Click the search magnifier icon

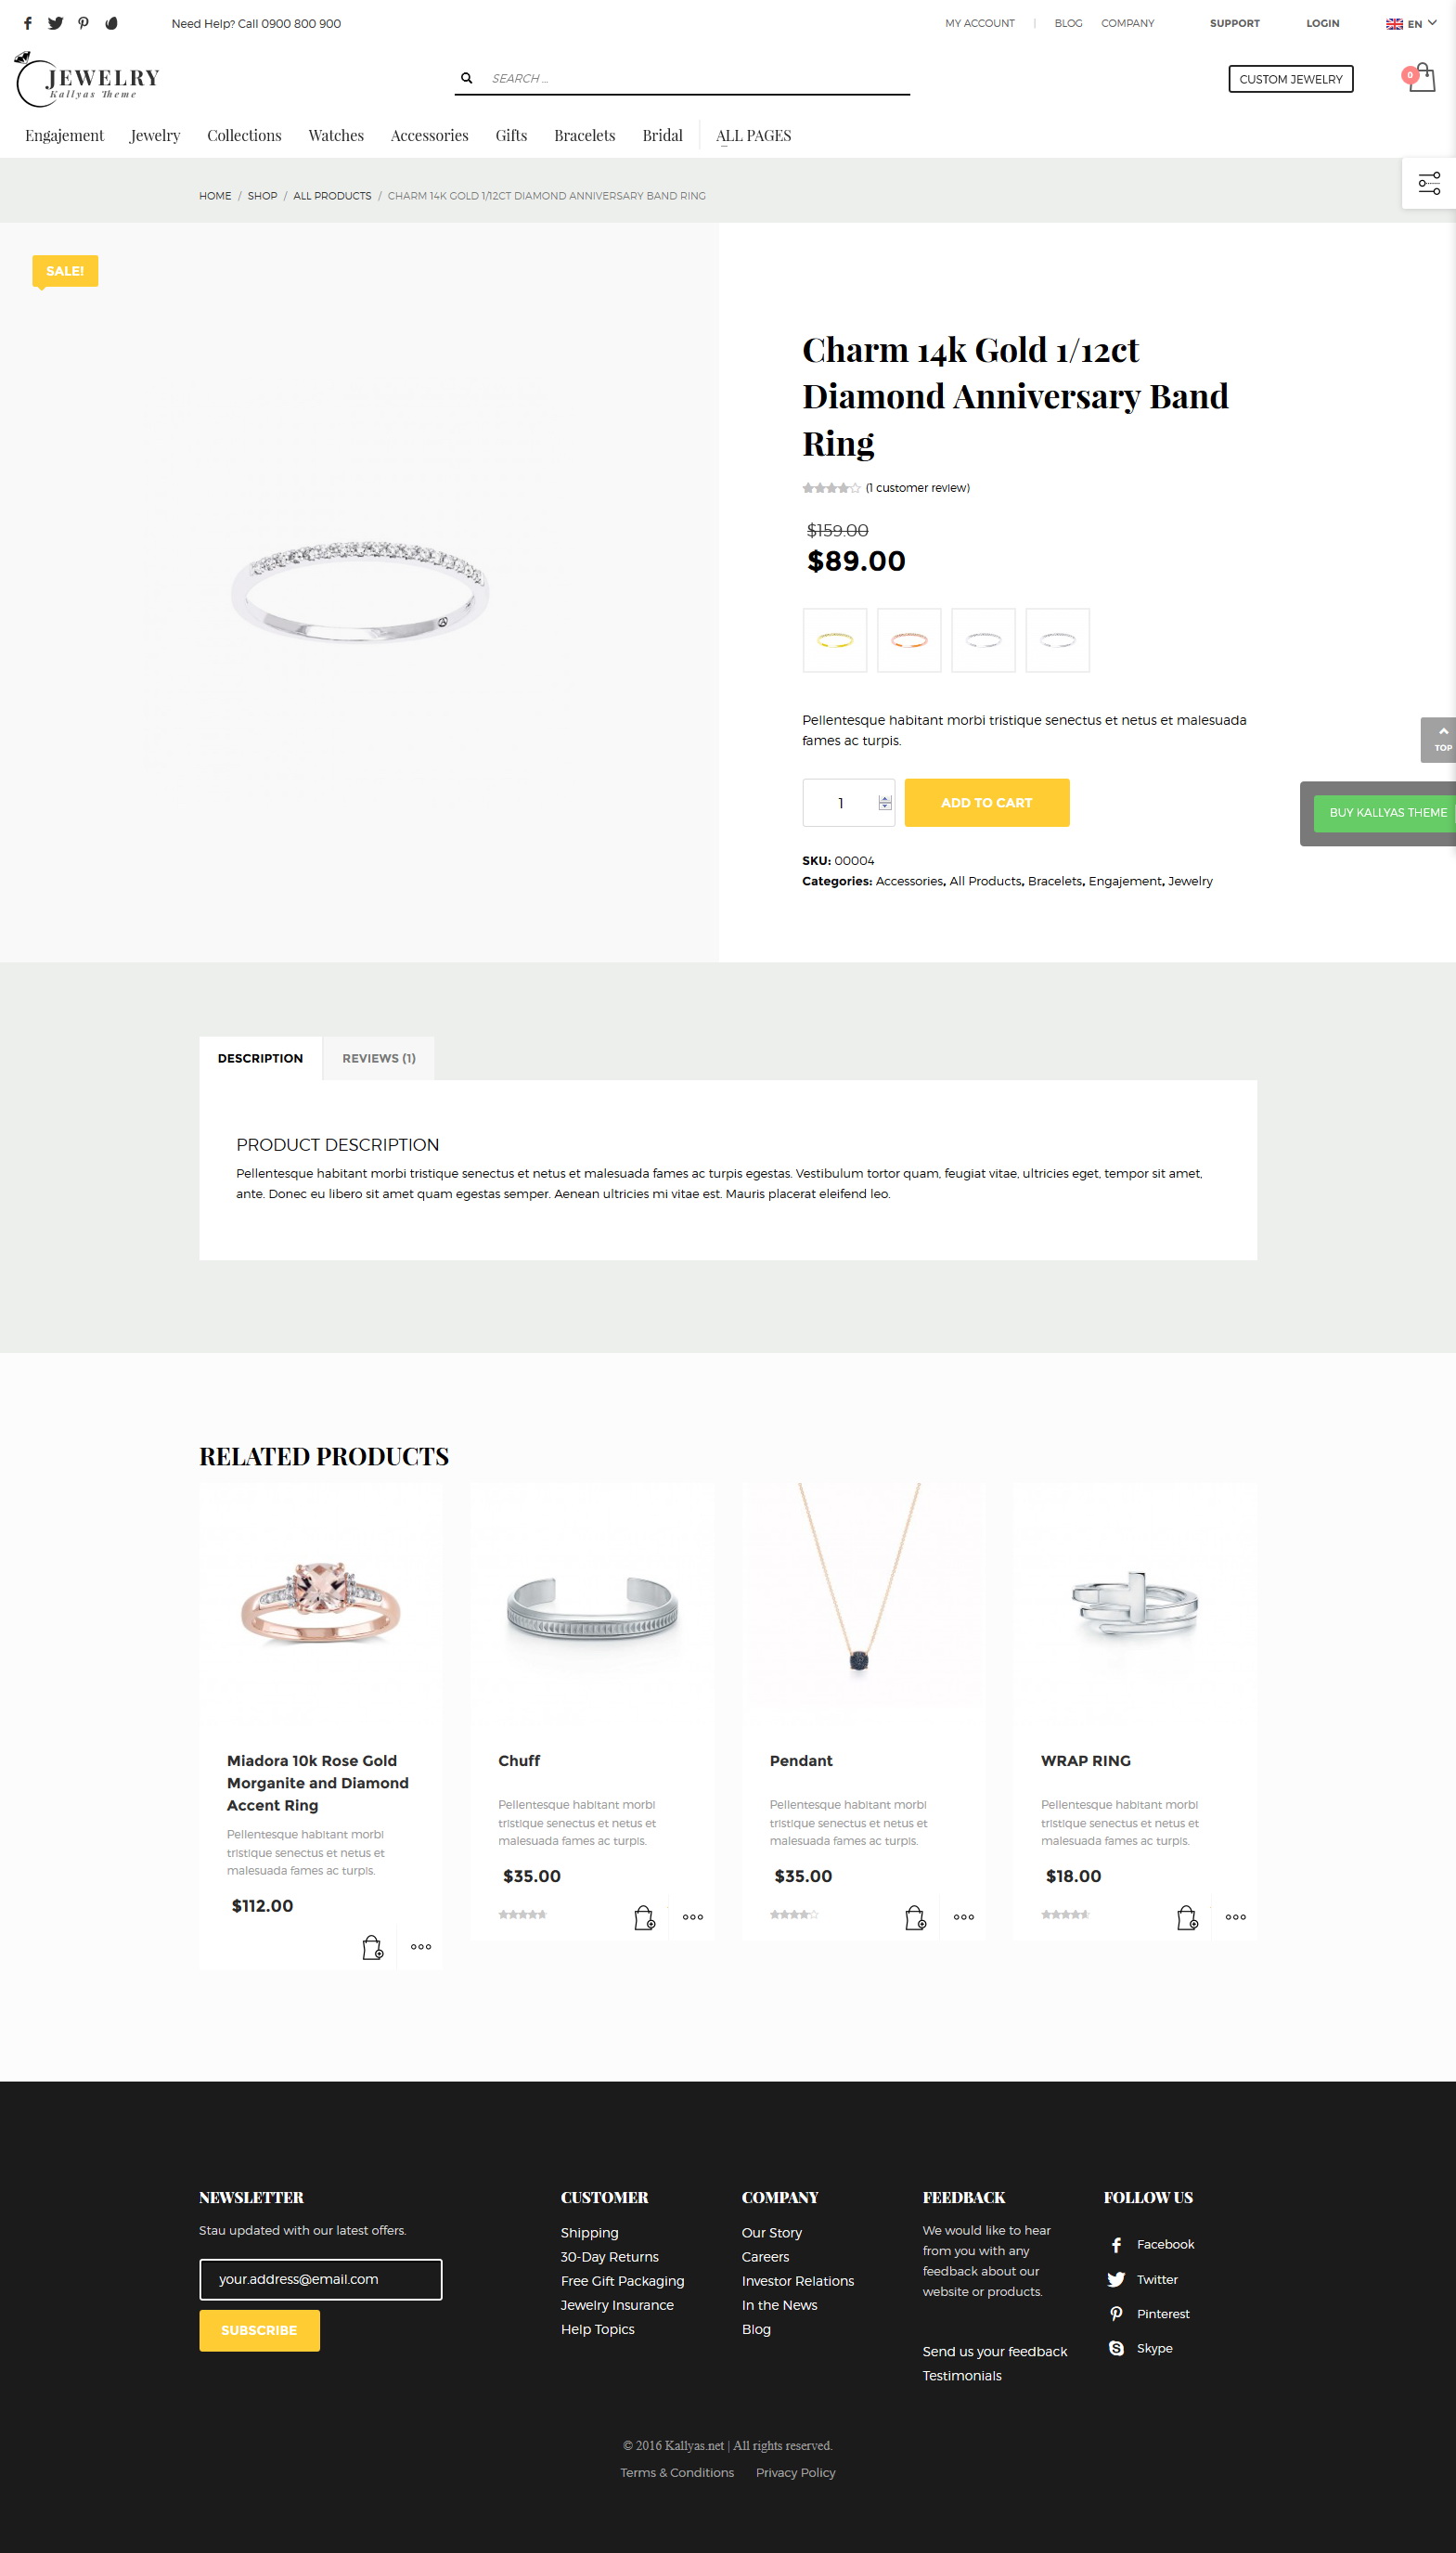(466, 78)
